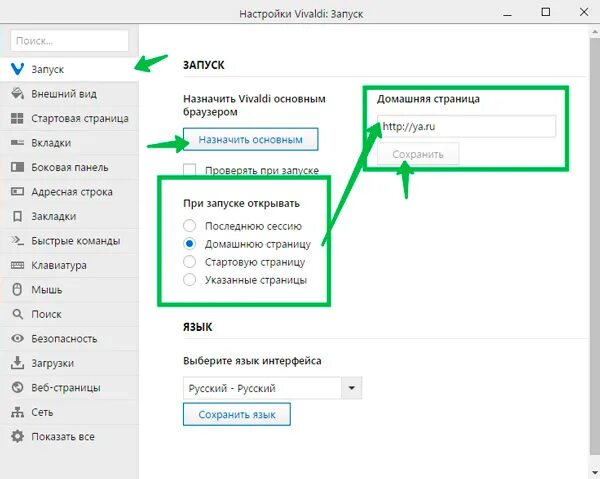Click the grid icon for Стартовая страница
This screenshot has width=600, height=479.
(x=17, y=118)
